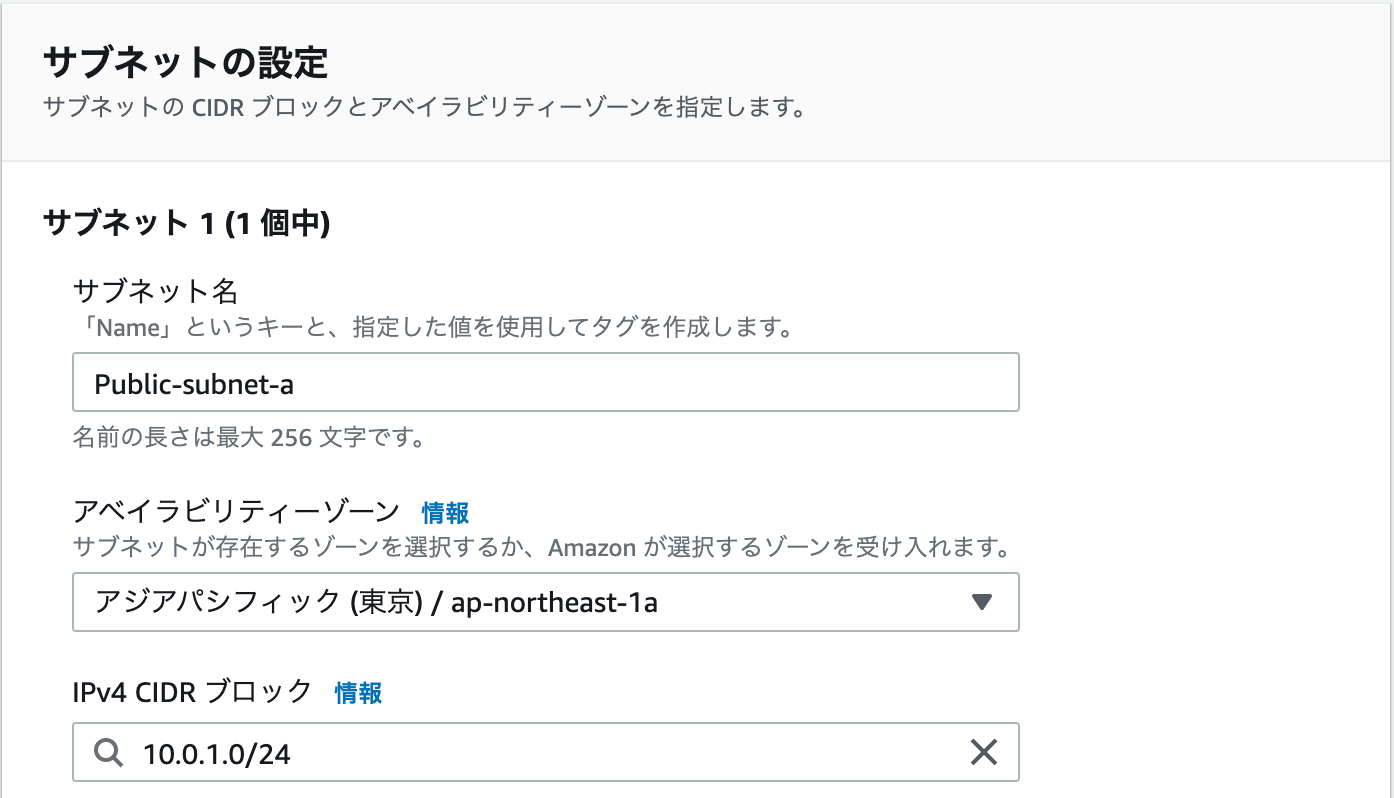
Task: Open the 情報 link beside IPv4 CIDR ブロック
Action: tap(358, 692)
